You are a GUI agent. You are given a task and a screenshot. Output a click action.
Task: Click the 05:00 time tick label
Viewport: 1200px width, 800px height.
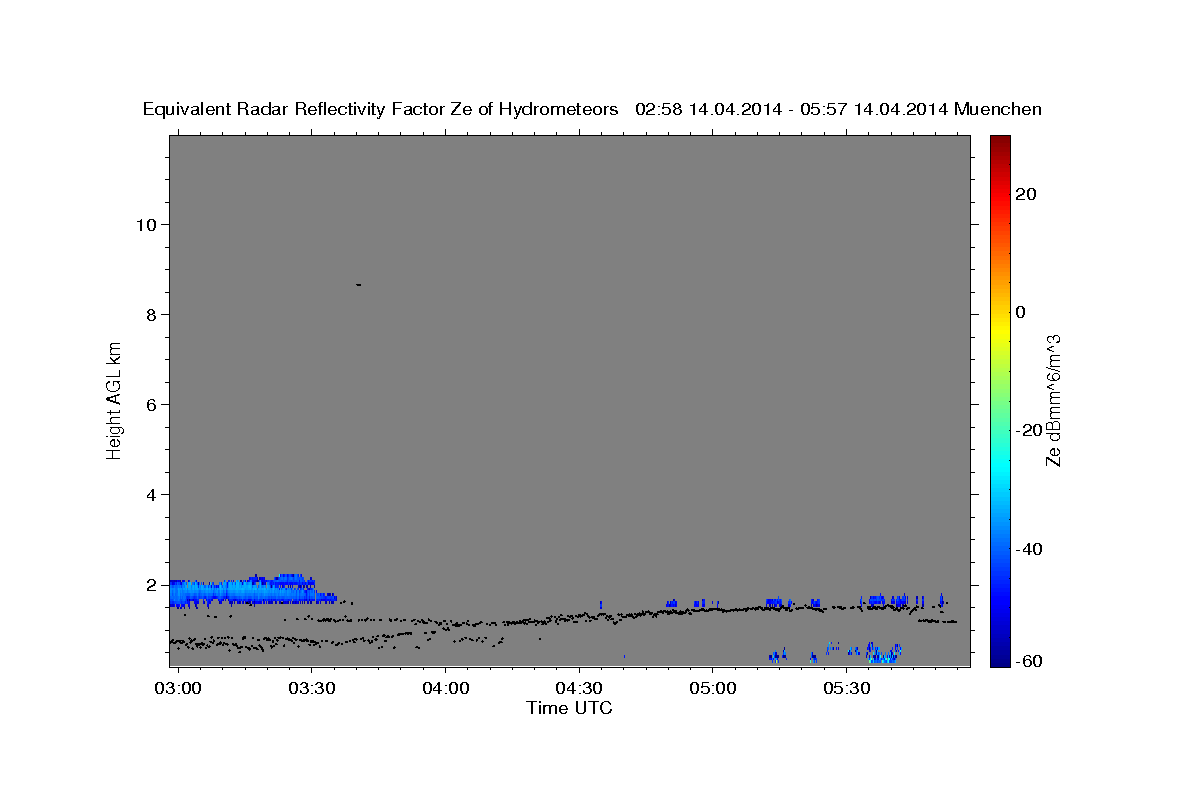pos(713,688)
